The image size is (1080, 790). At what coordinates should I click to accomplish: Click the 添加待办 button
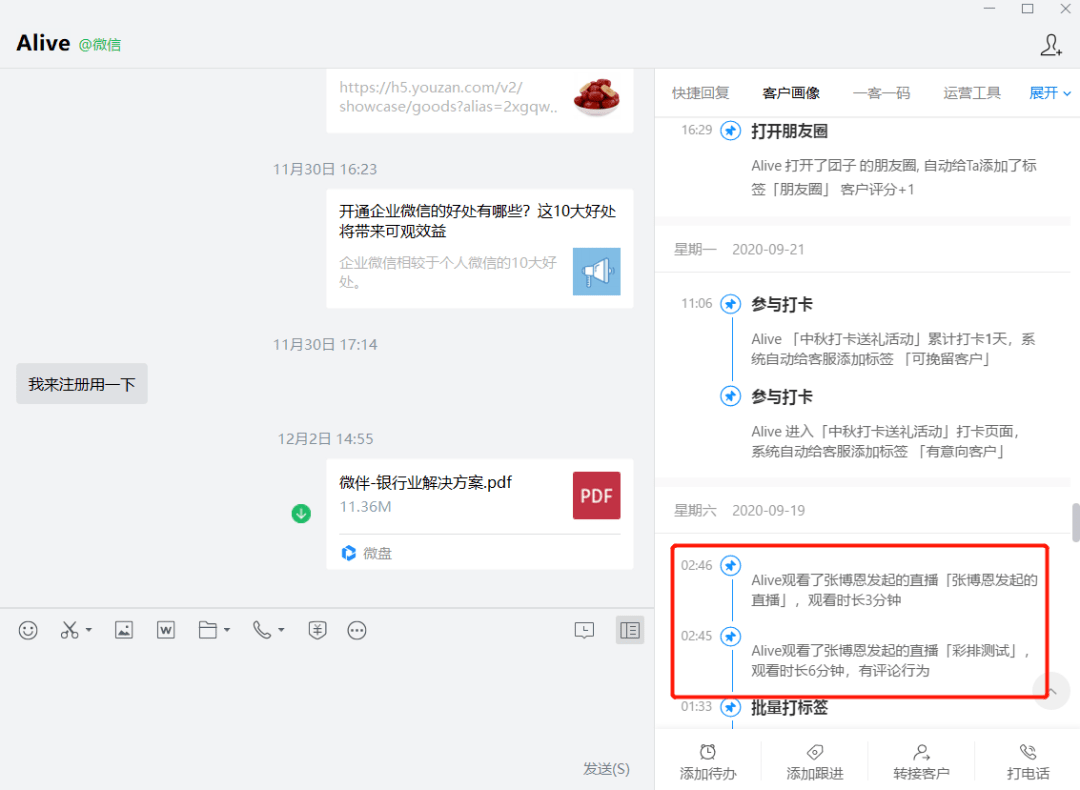(x=708, y=762)
